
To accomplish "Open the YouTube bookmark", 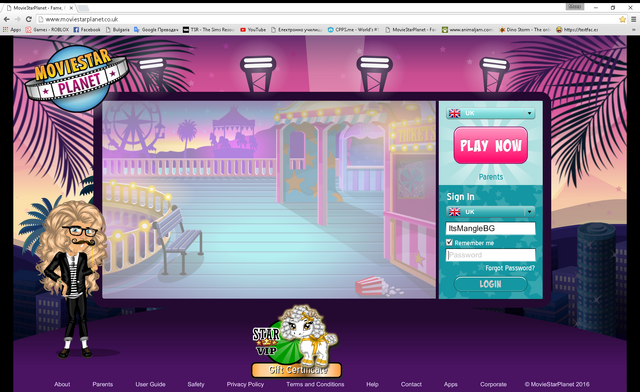I will pos(253,29).
